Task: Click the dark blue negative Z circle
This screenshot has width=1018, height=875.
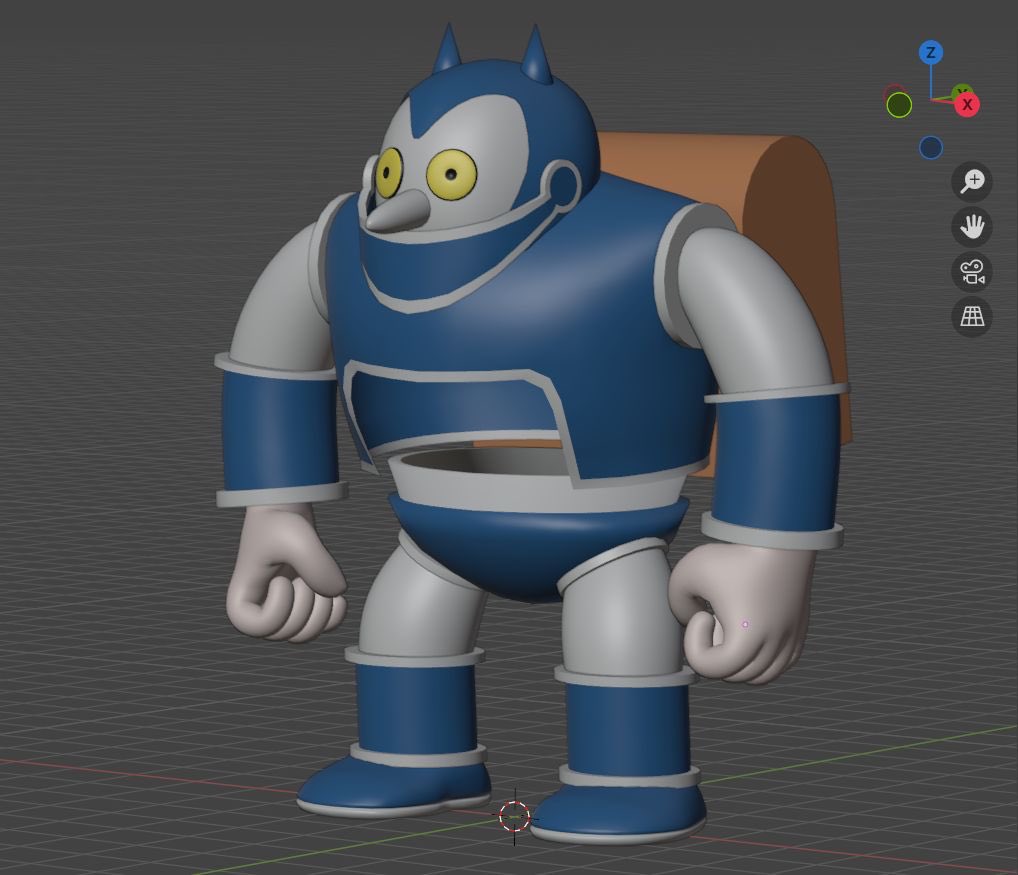Action: coord(931,147)
